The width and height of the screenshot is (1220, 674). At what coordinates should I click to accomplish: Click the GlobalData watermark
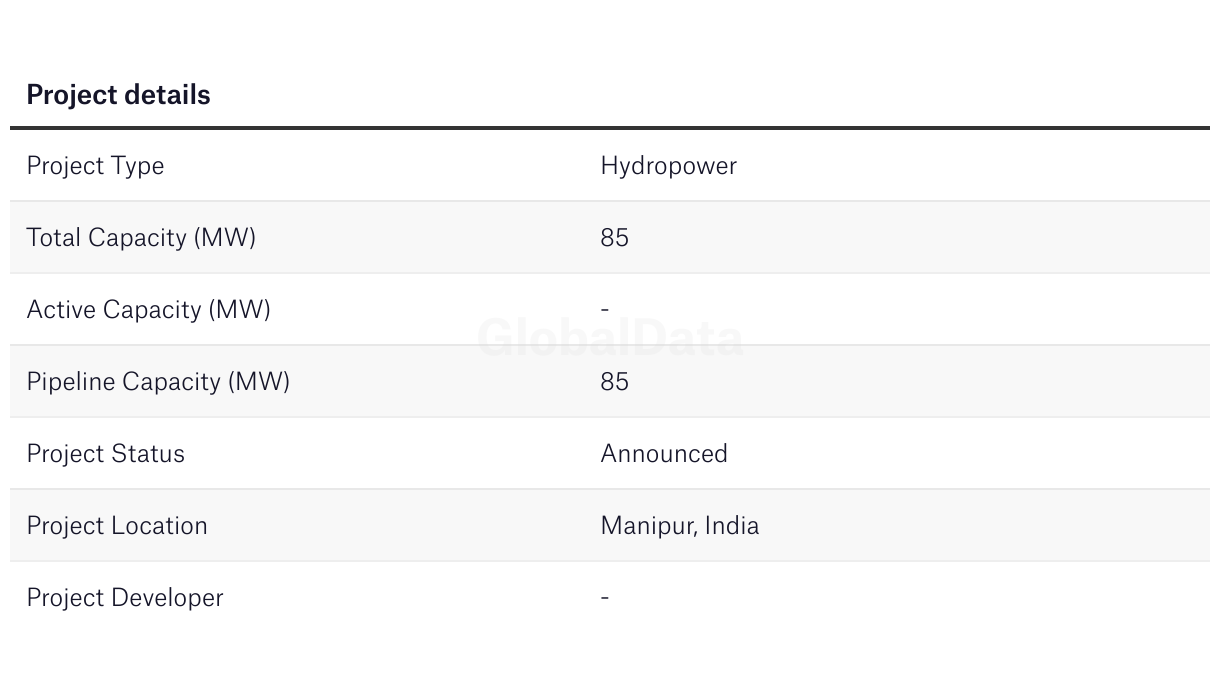point(610,338)
